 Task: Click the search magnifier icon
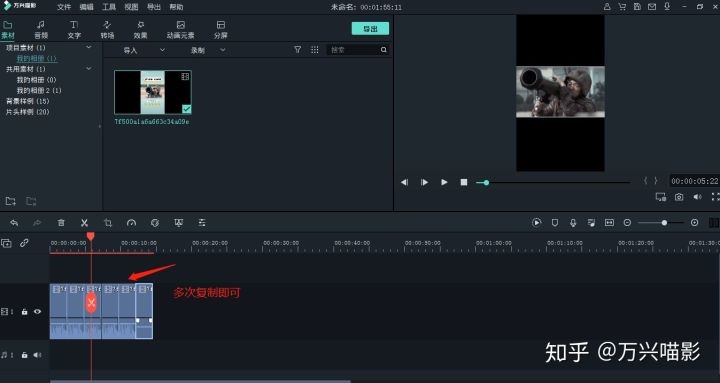coord(384,50)
